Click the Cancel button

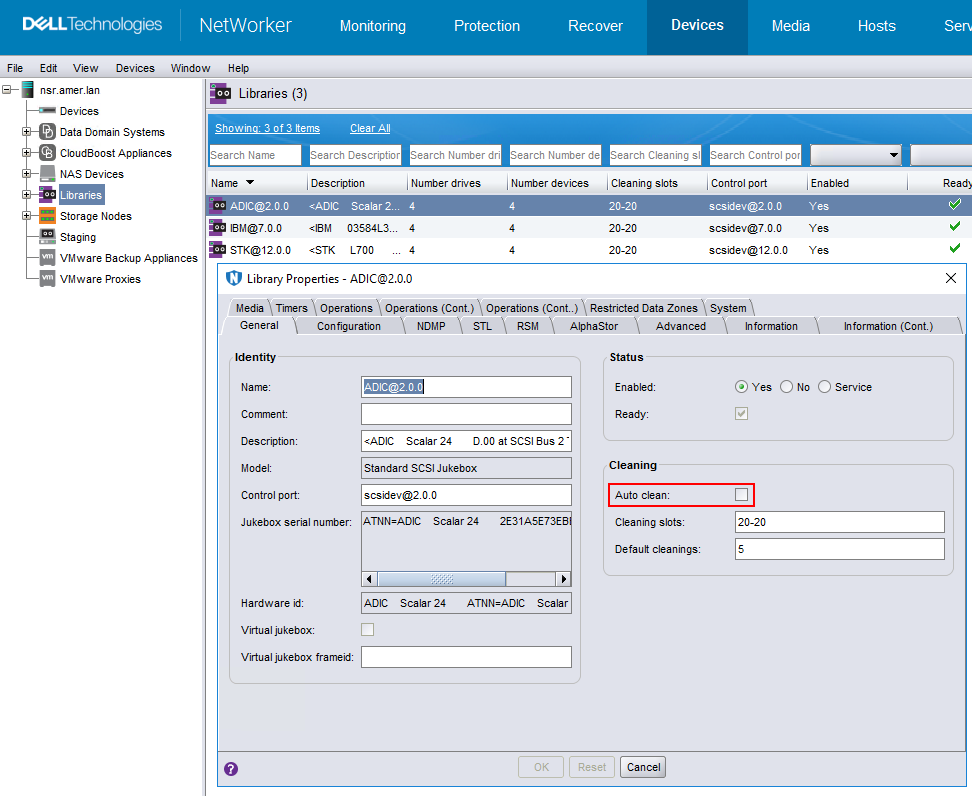coord(642,767)
